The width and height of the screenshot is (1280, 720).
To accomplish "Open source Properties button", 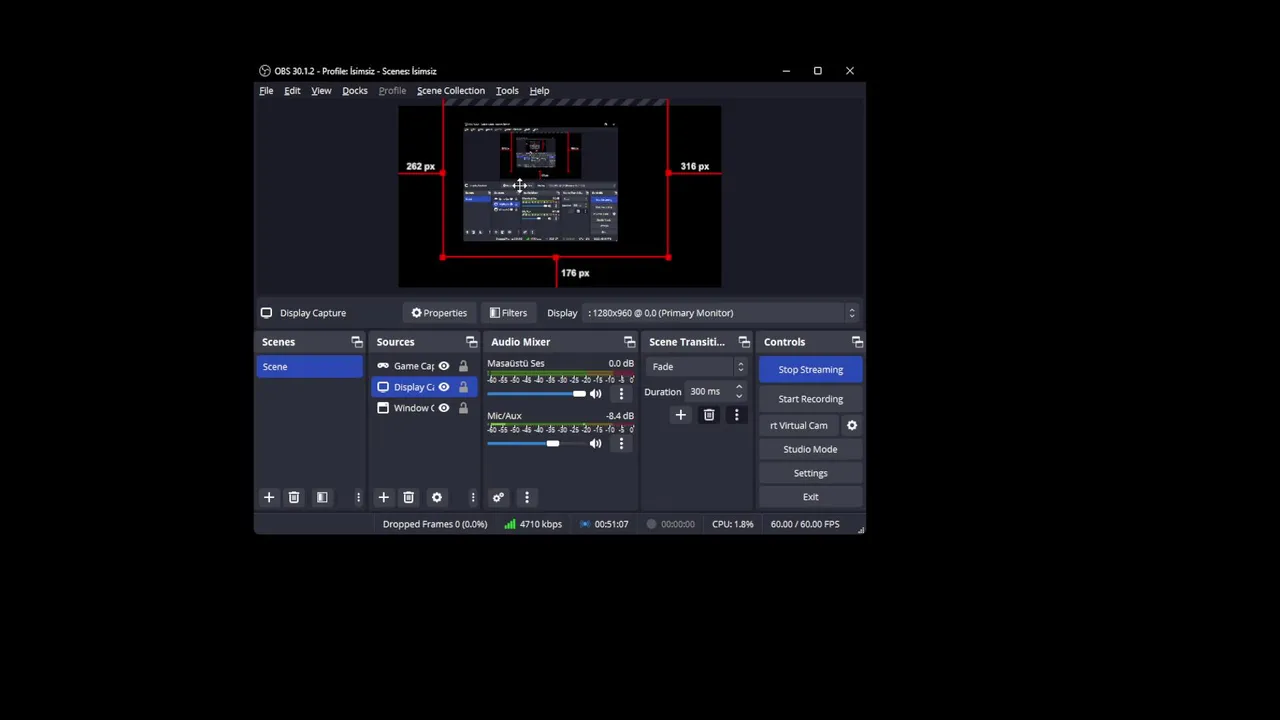I will (439, 313).
